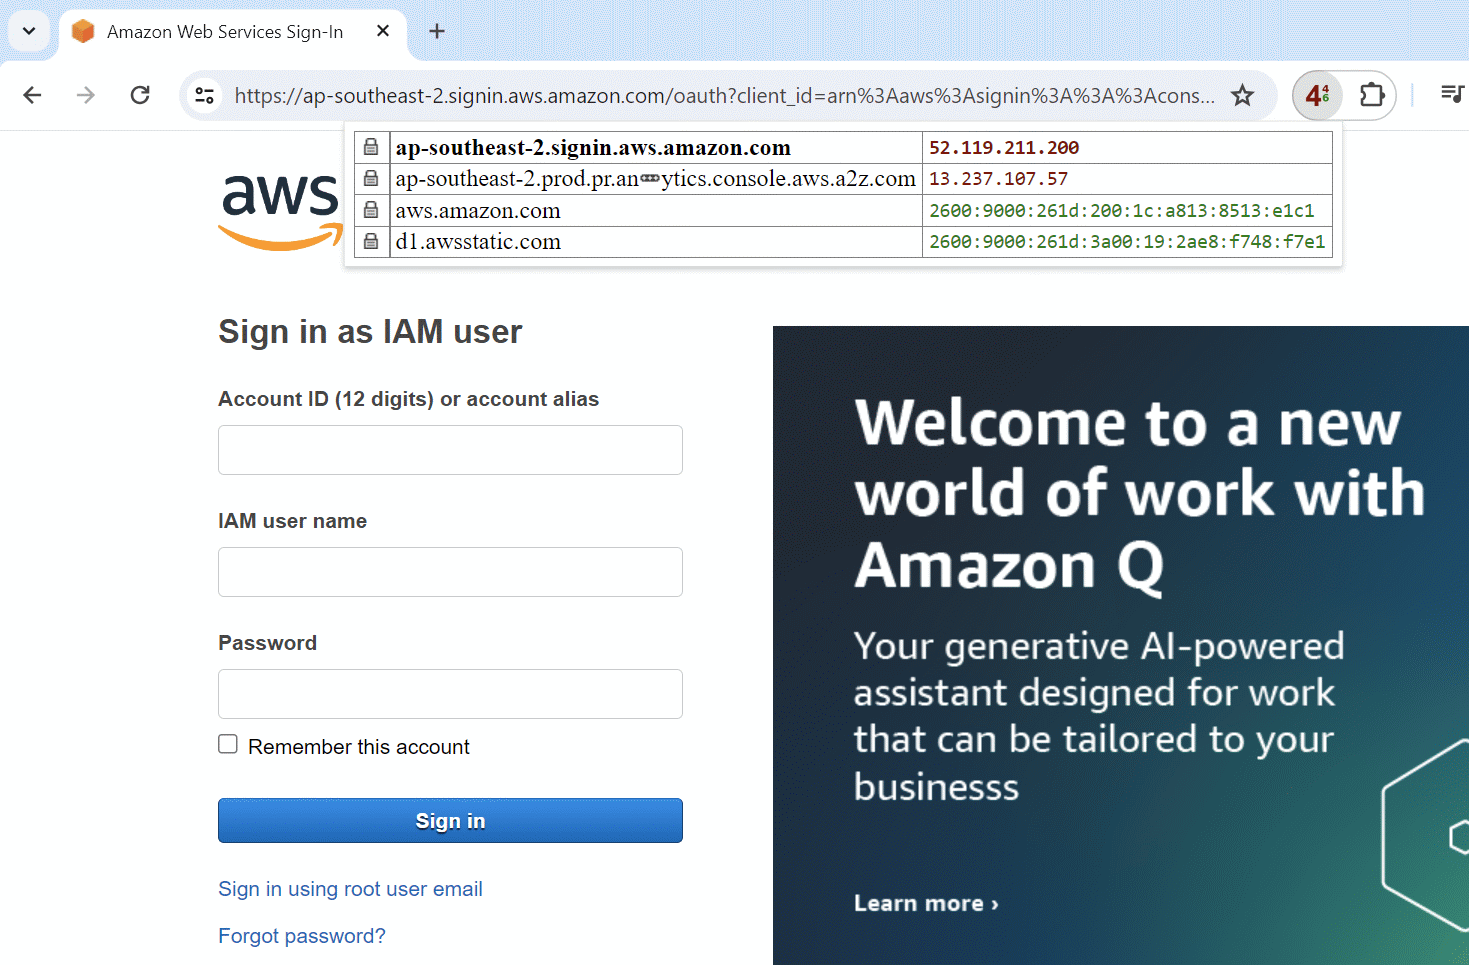Go forward to the next page
This screenshot has width=1469, height=965.
click(x=86, y=95)
